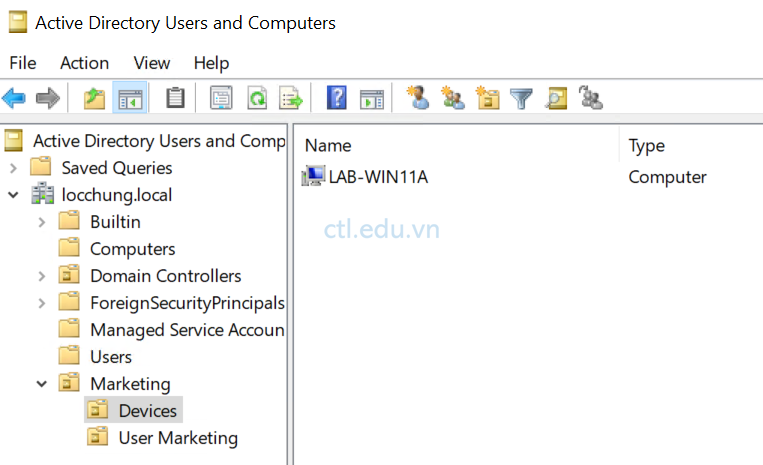This screenshot has width=763, height=465.
Task: Create a new user with toolbar icon
Action: click(x=418, y=98)
